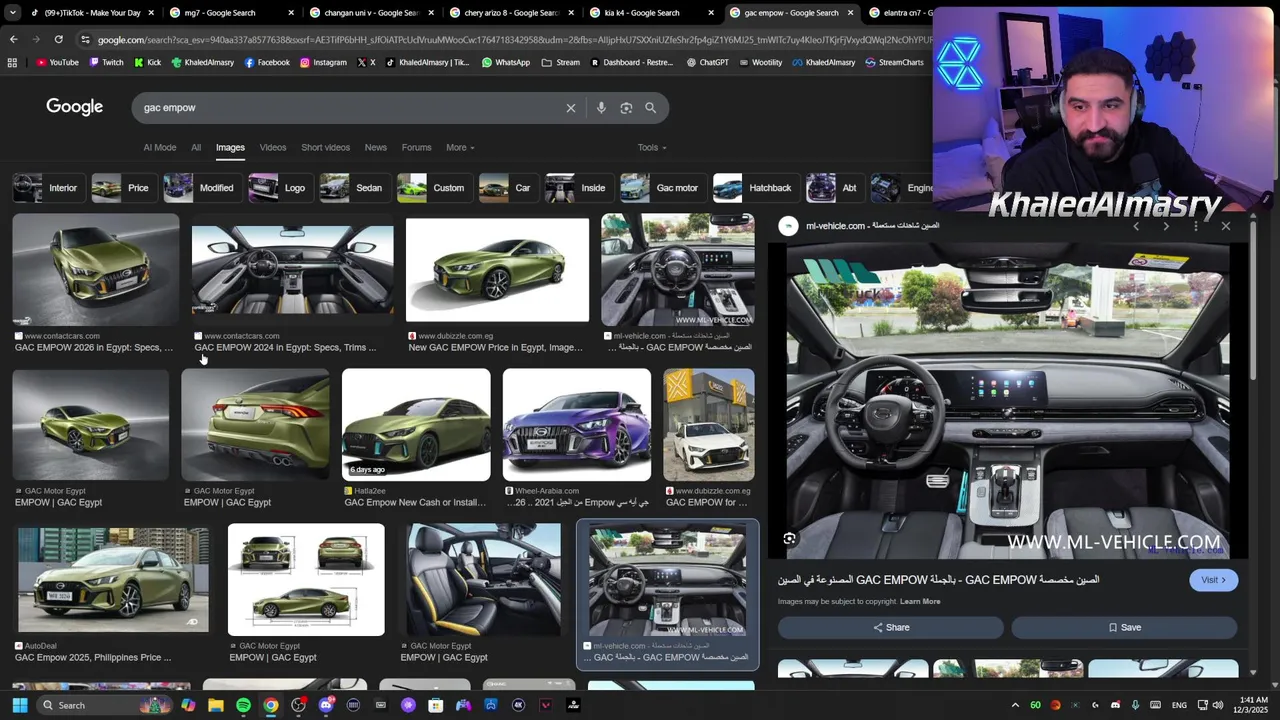Close the image preview panel

click(x=1226, y=226)
